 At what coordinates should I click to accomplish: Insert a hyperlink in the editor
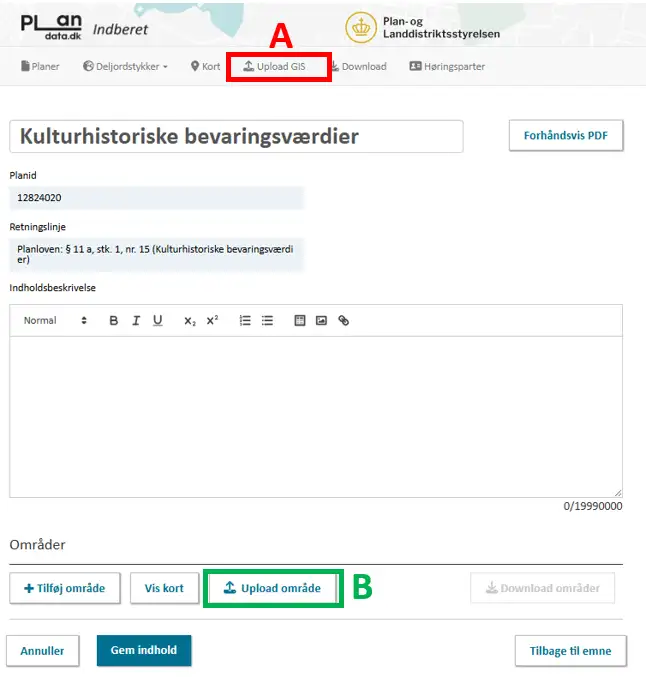pyautogui.click(x=343, y=321)
